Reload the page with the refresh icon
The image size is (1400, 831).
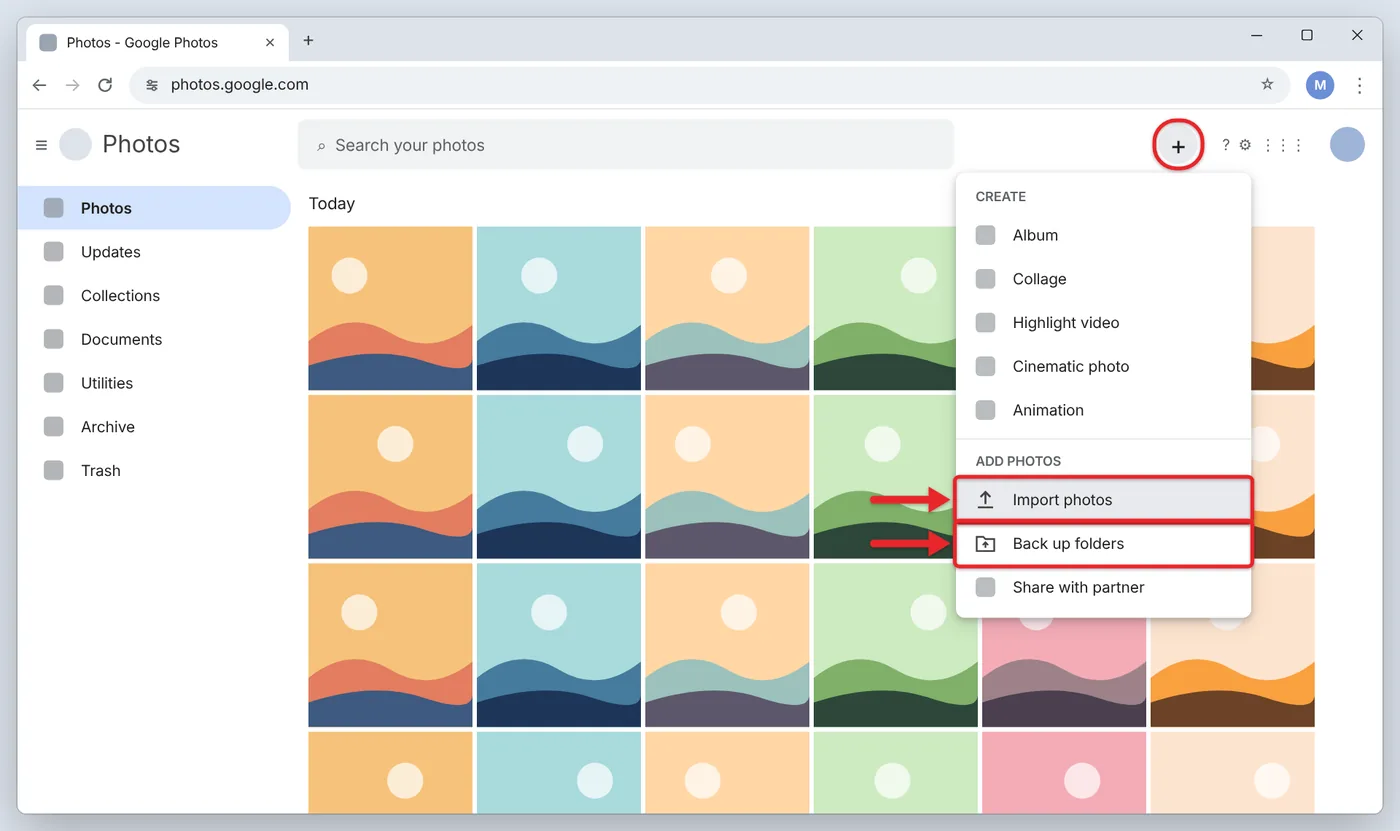pyautogui.click(x=105, y=85)
